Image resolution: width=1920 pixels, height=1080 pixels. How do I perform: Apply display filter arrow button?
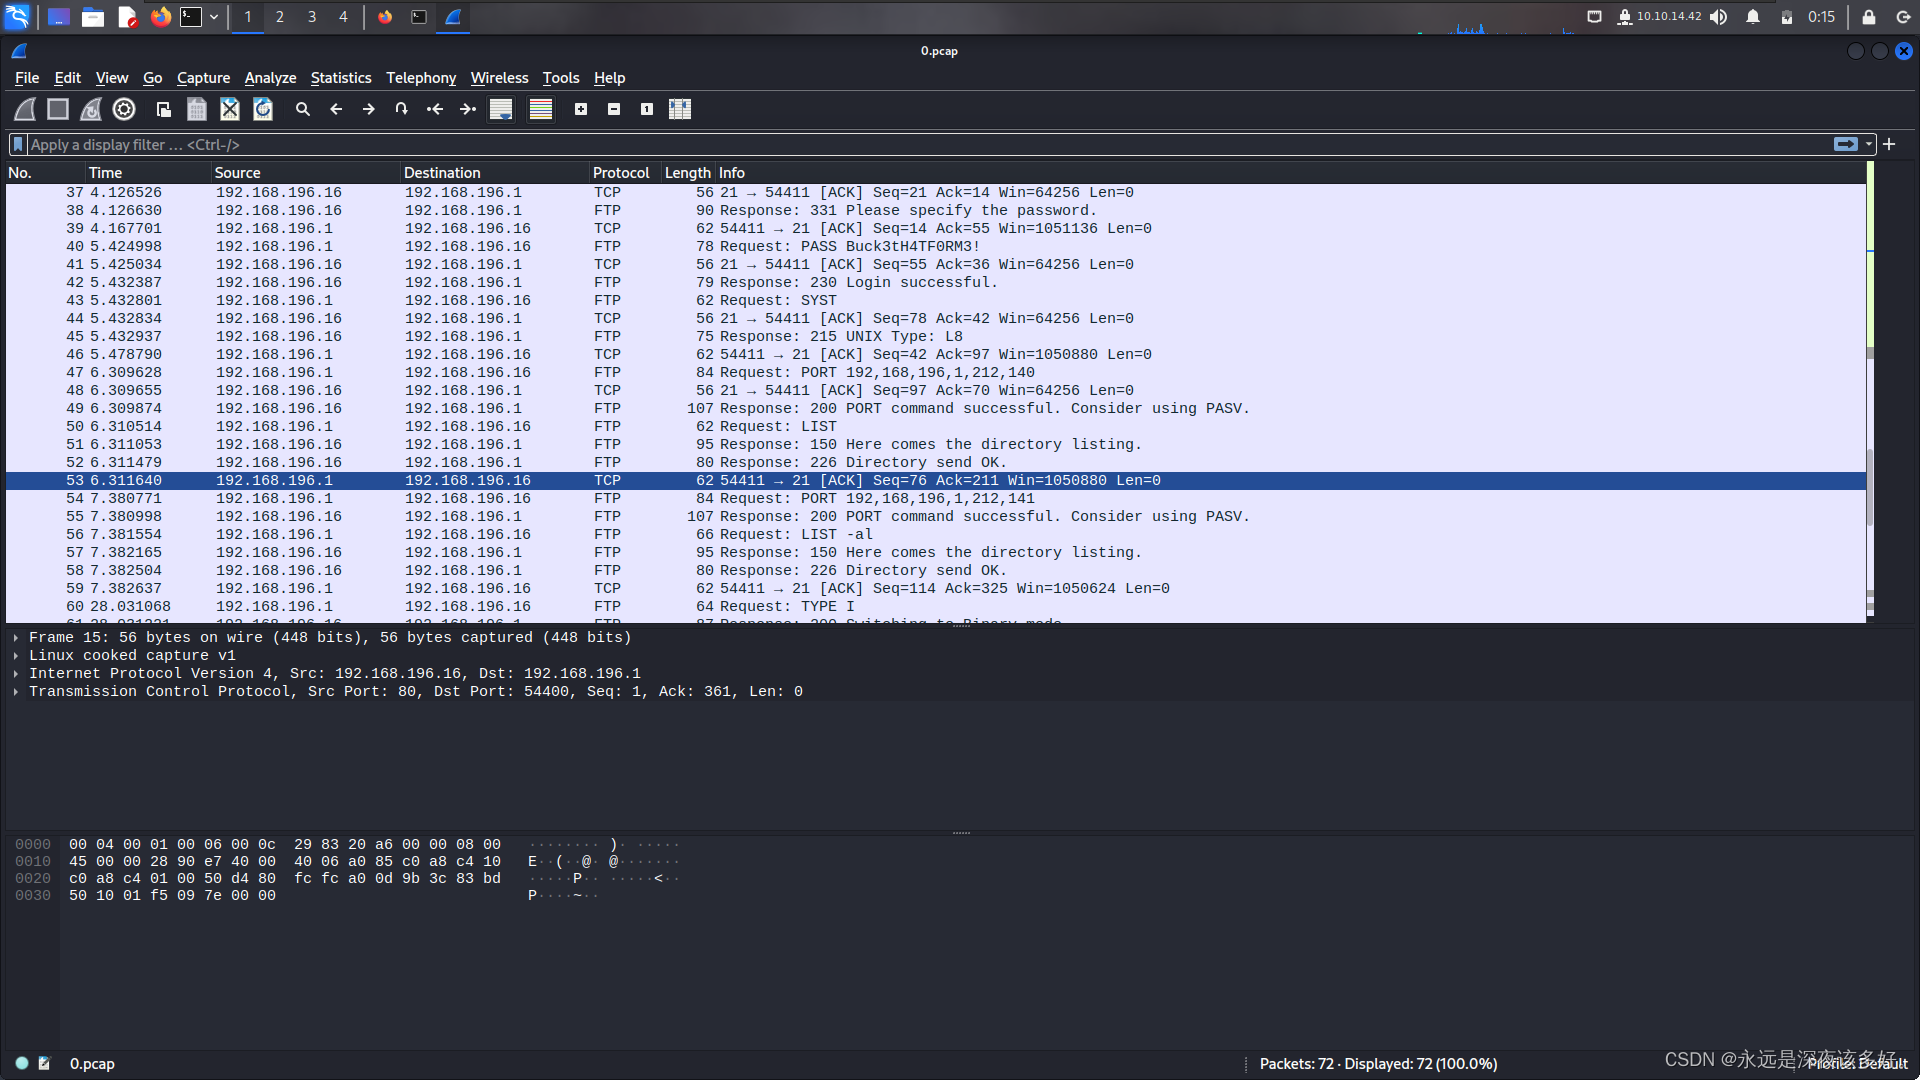1846,144
